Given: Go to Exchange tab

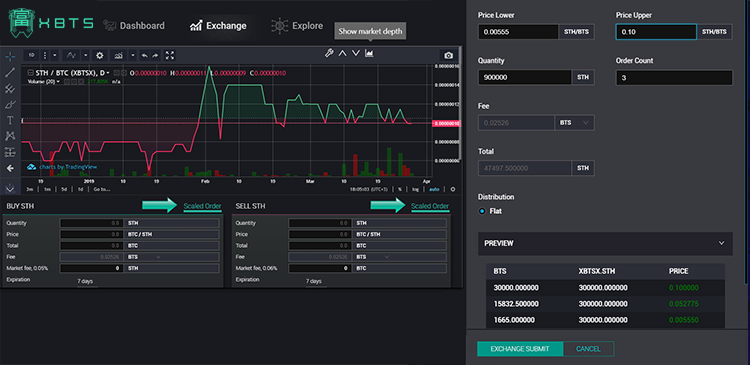Looking at the screenshot, I should [218, 26].
